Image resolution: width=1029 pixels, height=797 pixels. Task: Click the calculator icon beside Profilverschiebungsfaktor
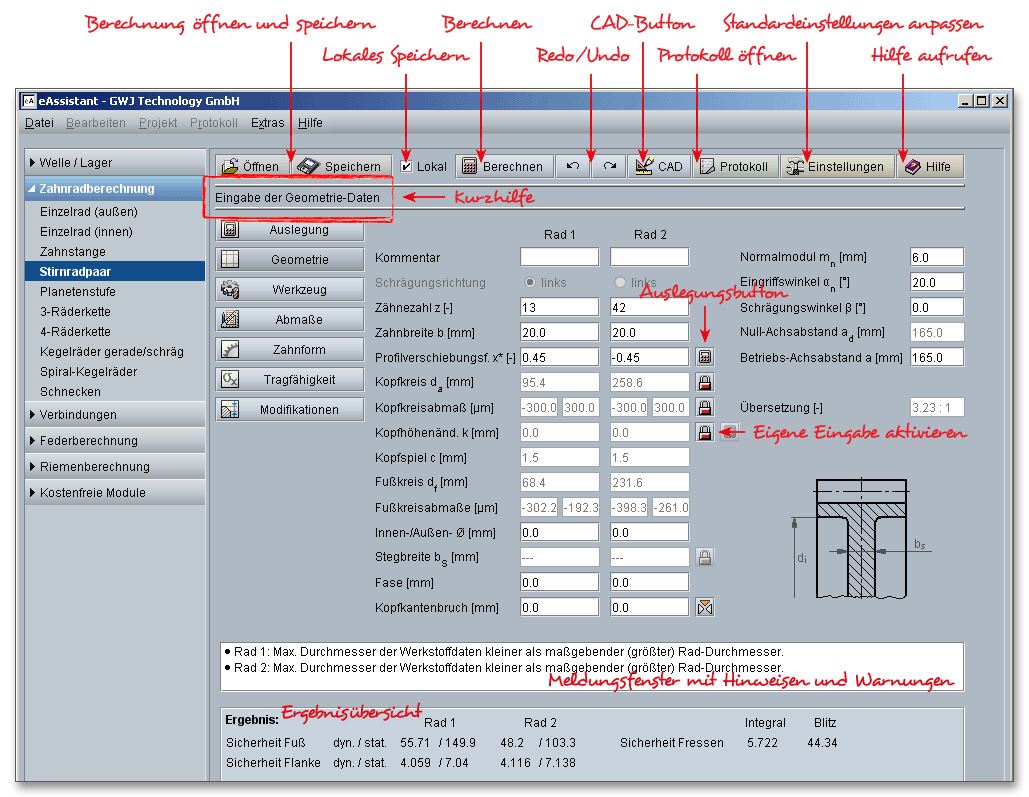pos(705,357)
